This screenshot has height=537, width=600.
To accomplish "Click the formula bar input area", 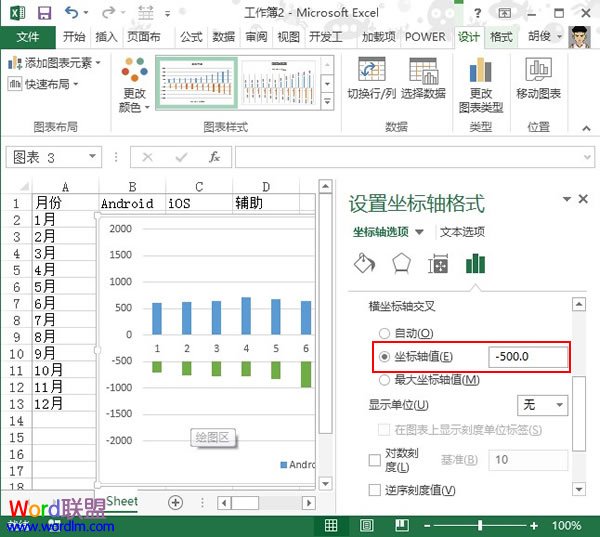I will (414, 157).
